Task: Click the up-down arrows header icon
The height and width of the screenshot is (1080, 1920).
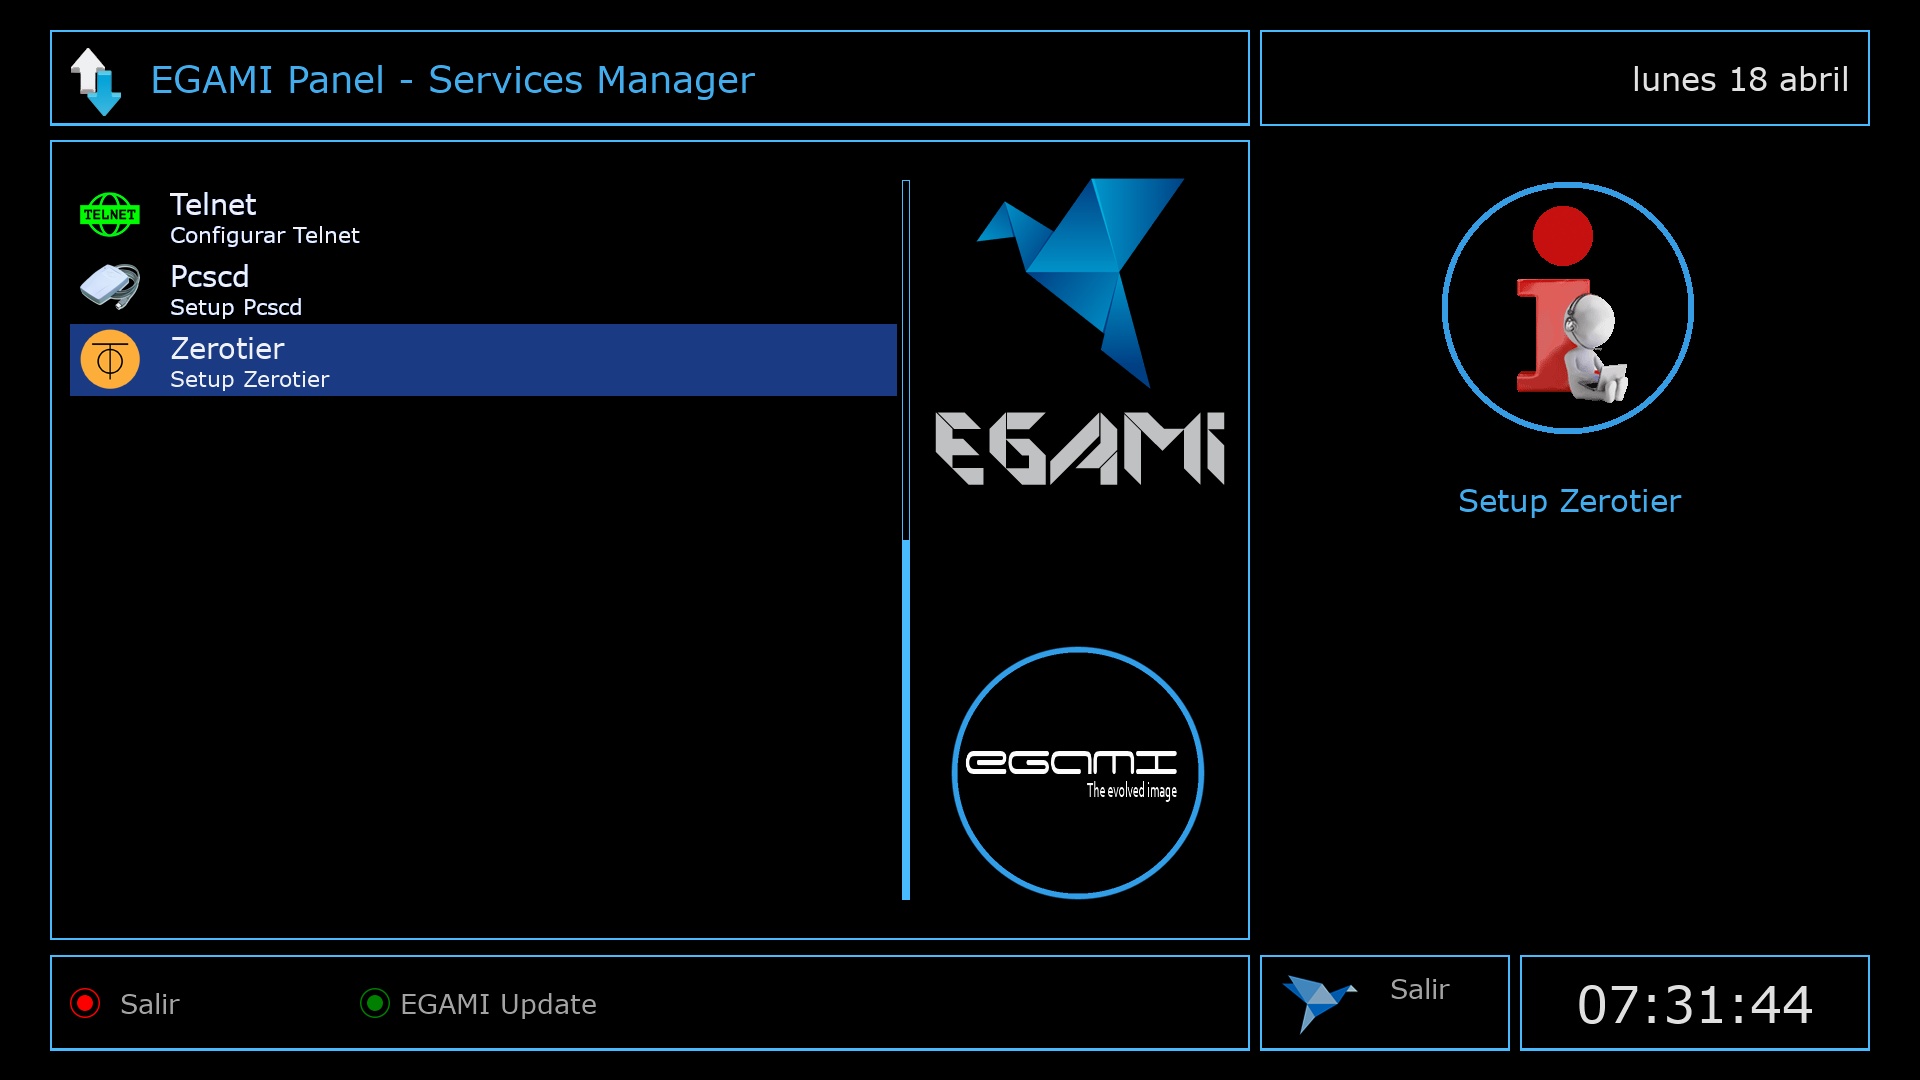Action: coord(96,81)
